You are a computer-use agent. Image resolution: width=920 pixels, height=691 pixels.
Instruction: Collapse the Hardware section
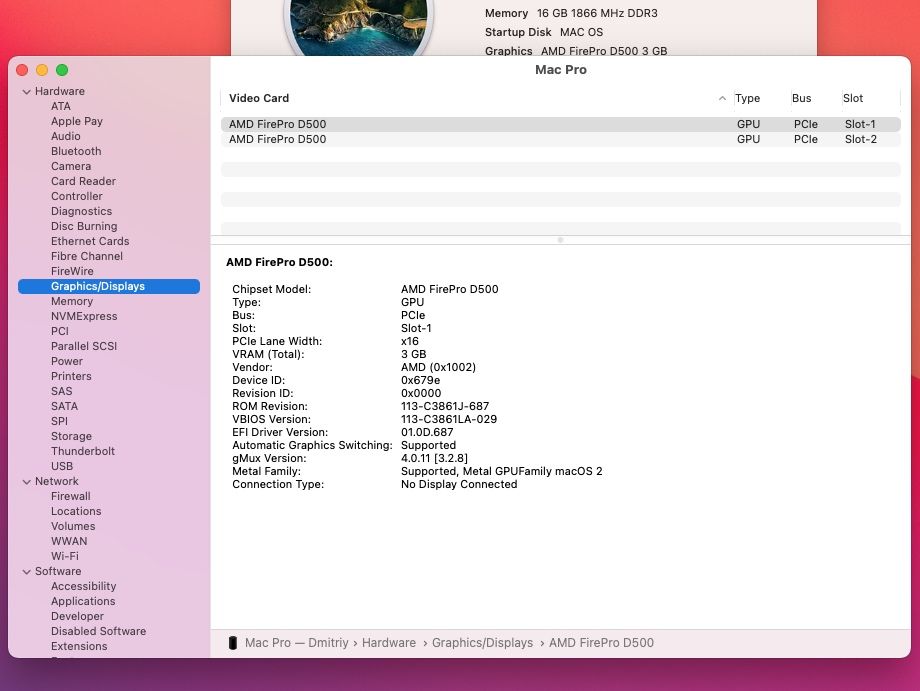pos(26,92)
